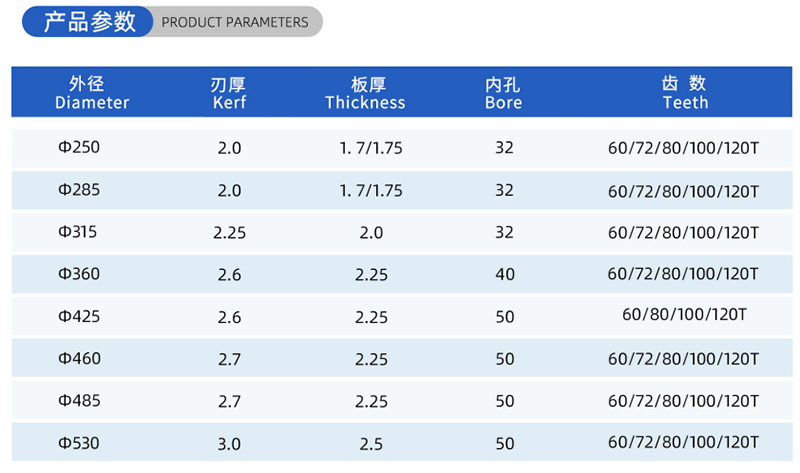Select the Diameter column header

[92, 93]
